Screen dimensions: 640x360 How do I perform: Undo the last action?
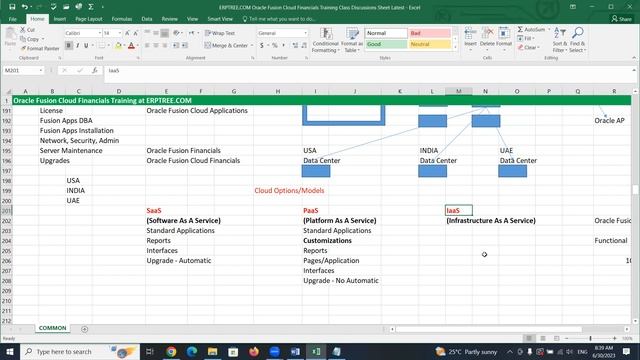pyautogui.click(x=25, y=7)
